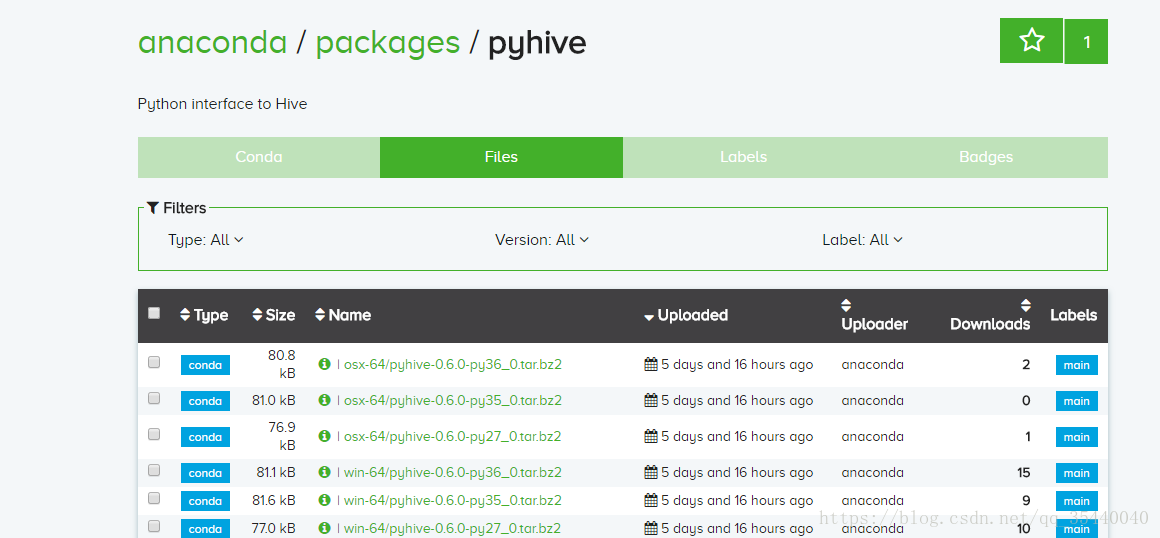Viewport: 1160px width, 538px height.
Task: Click main label for win-64 py35 row
Action: [1076, 501]
